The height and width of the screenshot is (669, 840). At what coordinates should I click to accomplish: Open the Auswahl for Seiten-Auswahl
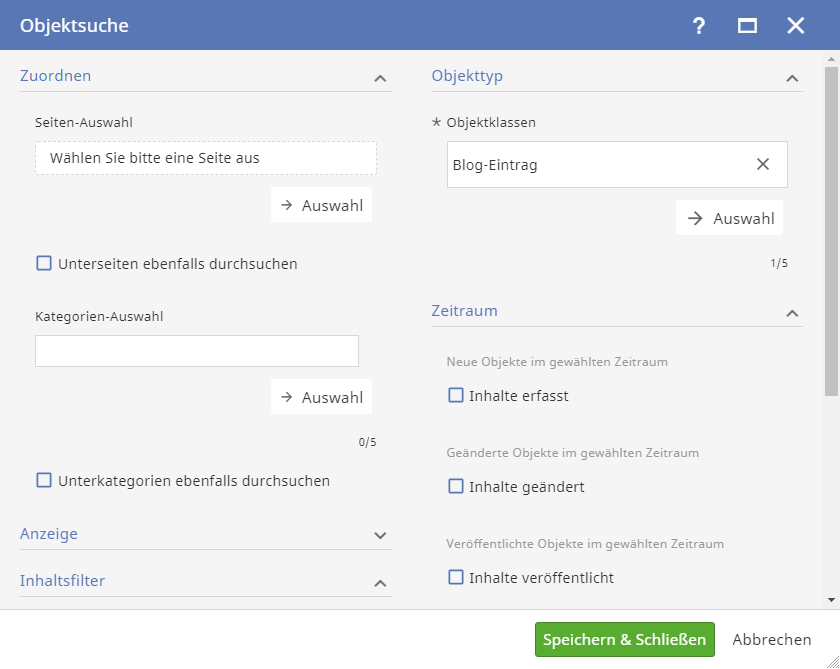tap(321, 205)
